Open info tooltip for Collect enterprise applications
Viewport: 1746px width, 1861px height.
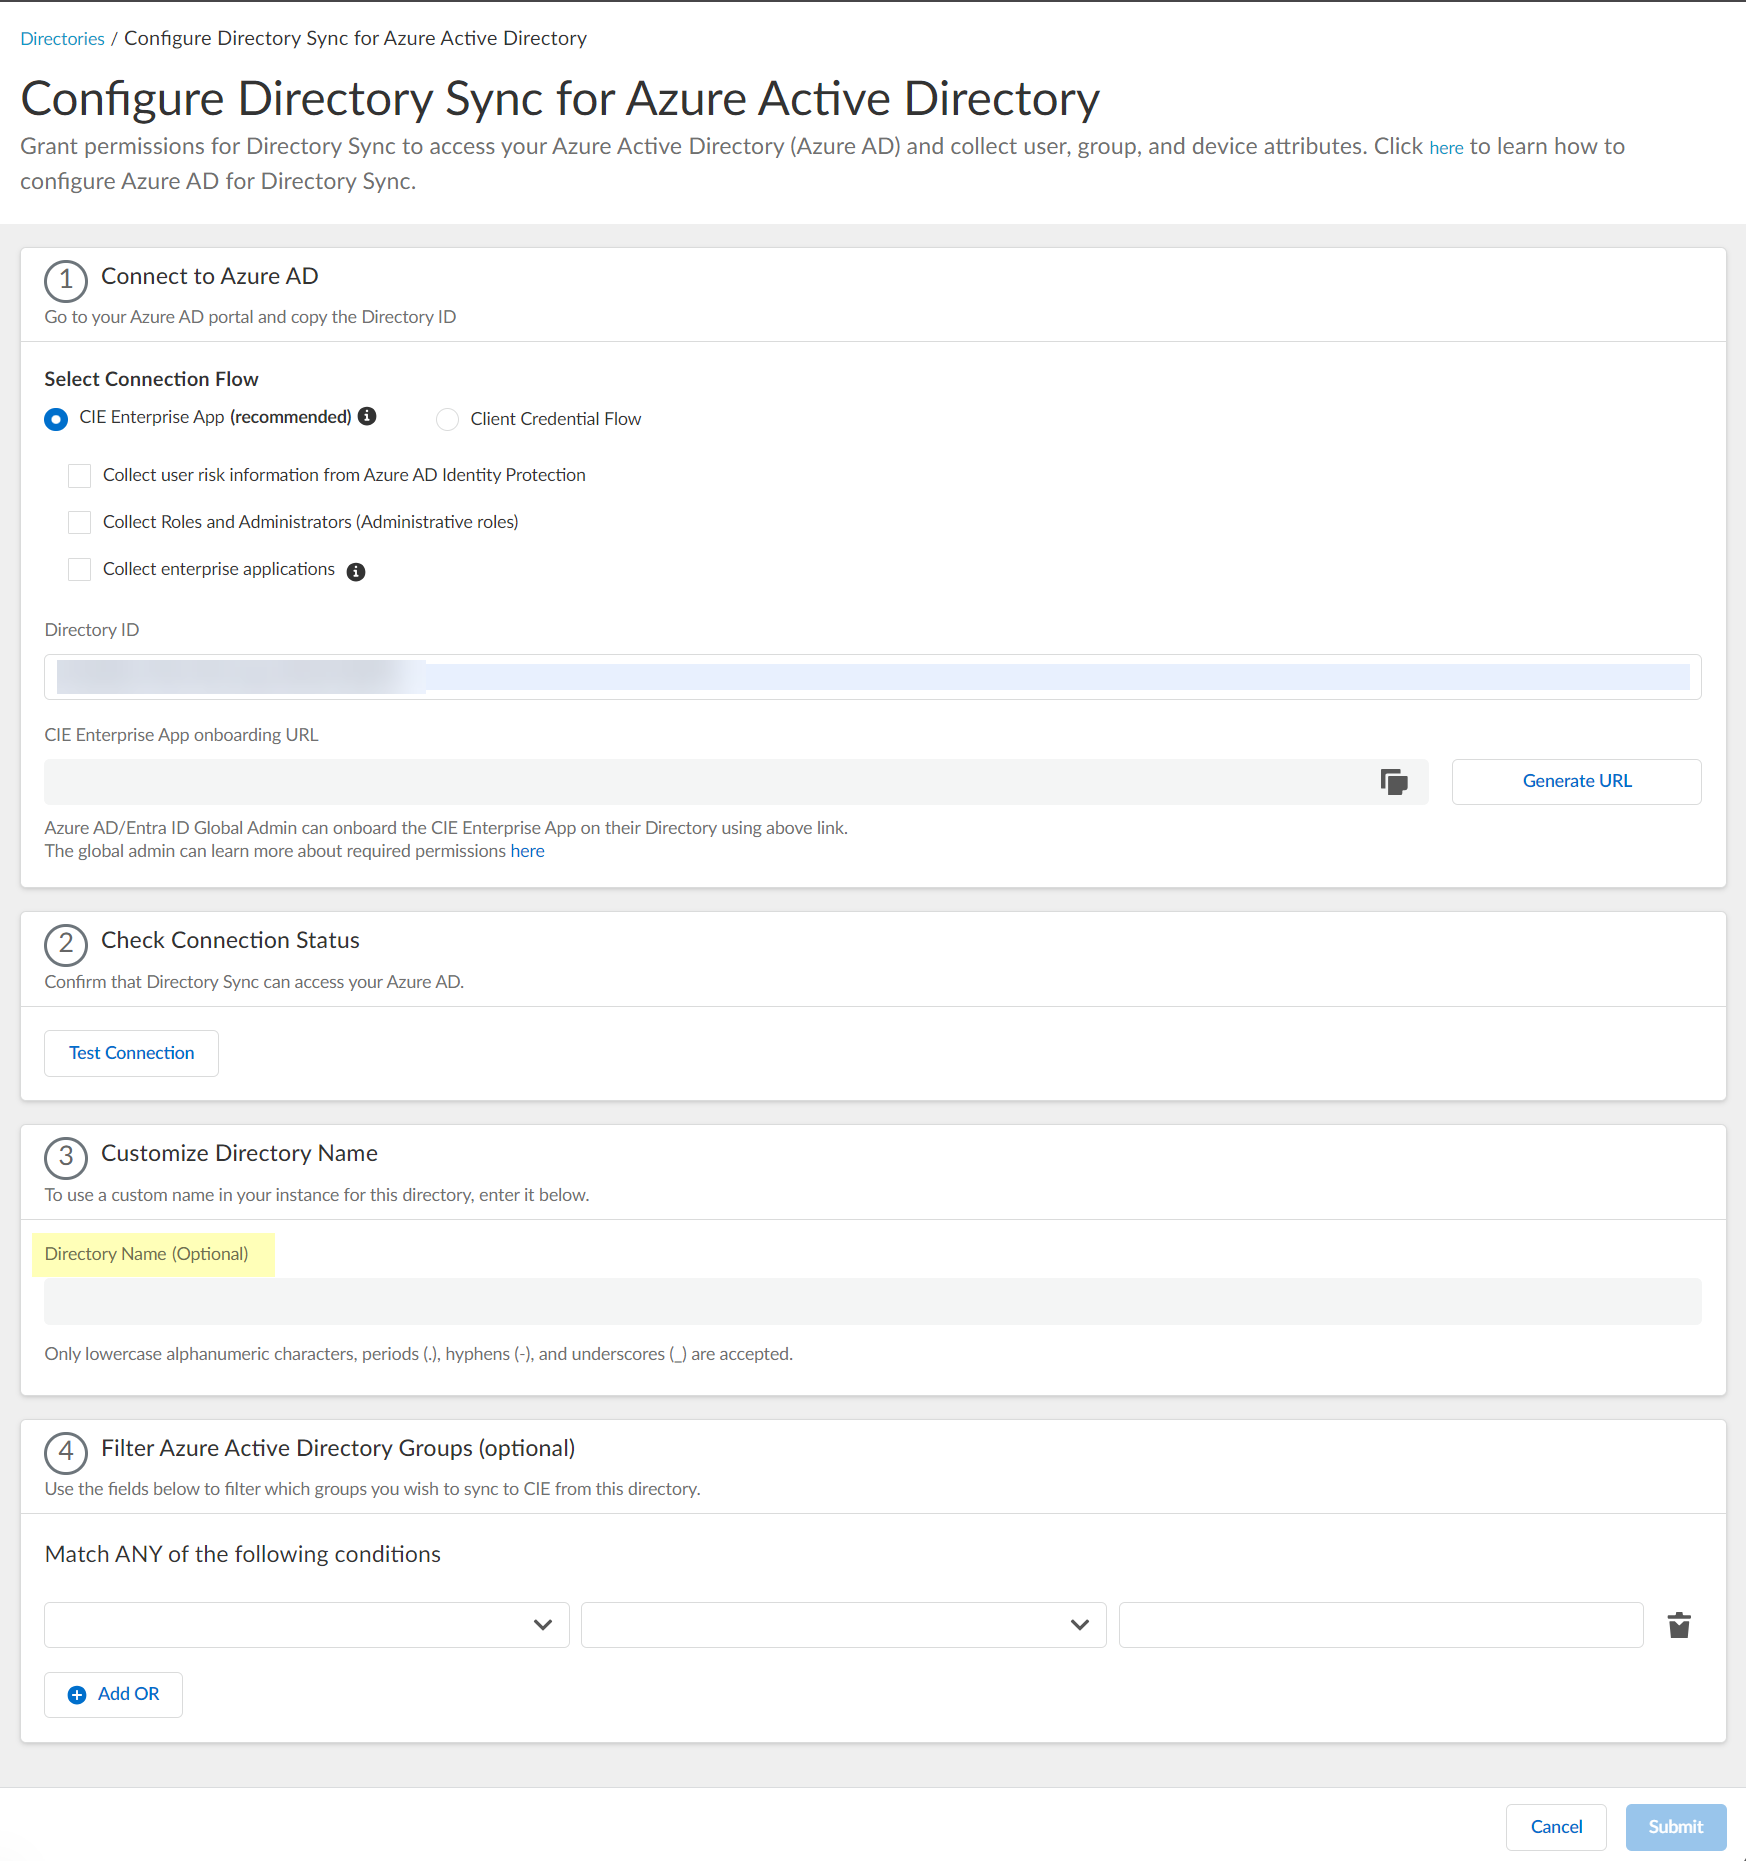[356, 570]
